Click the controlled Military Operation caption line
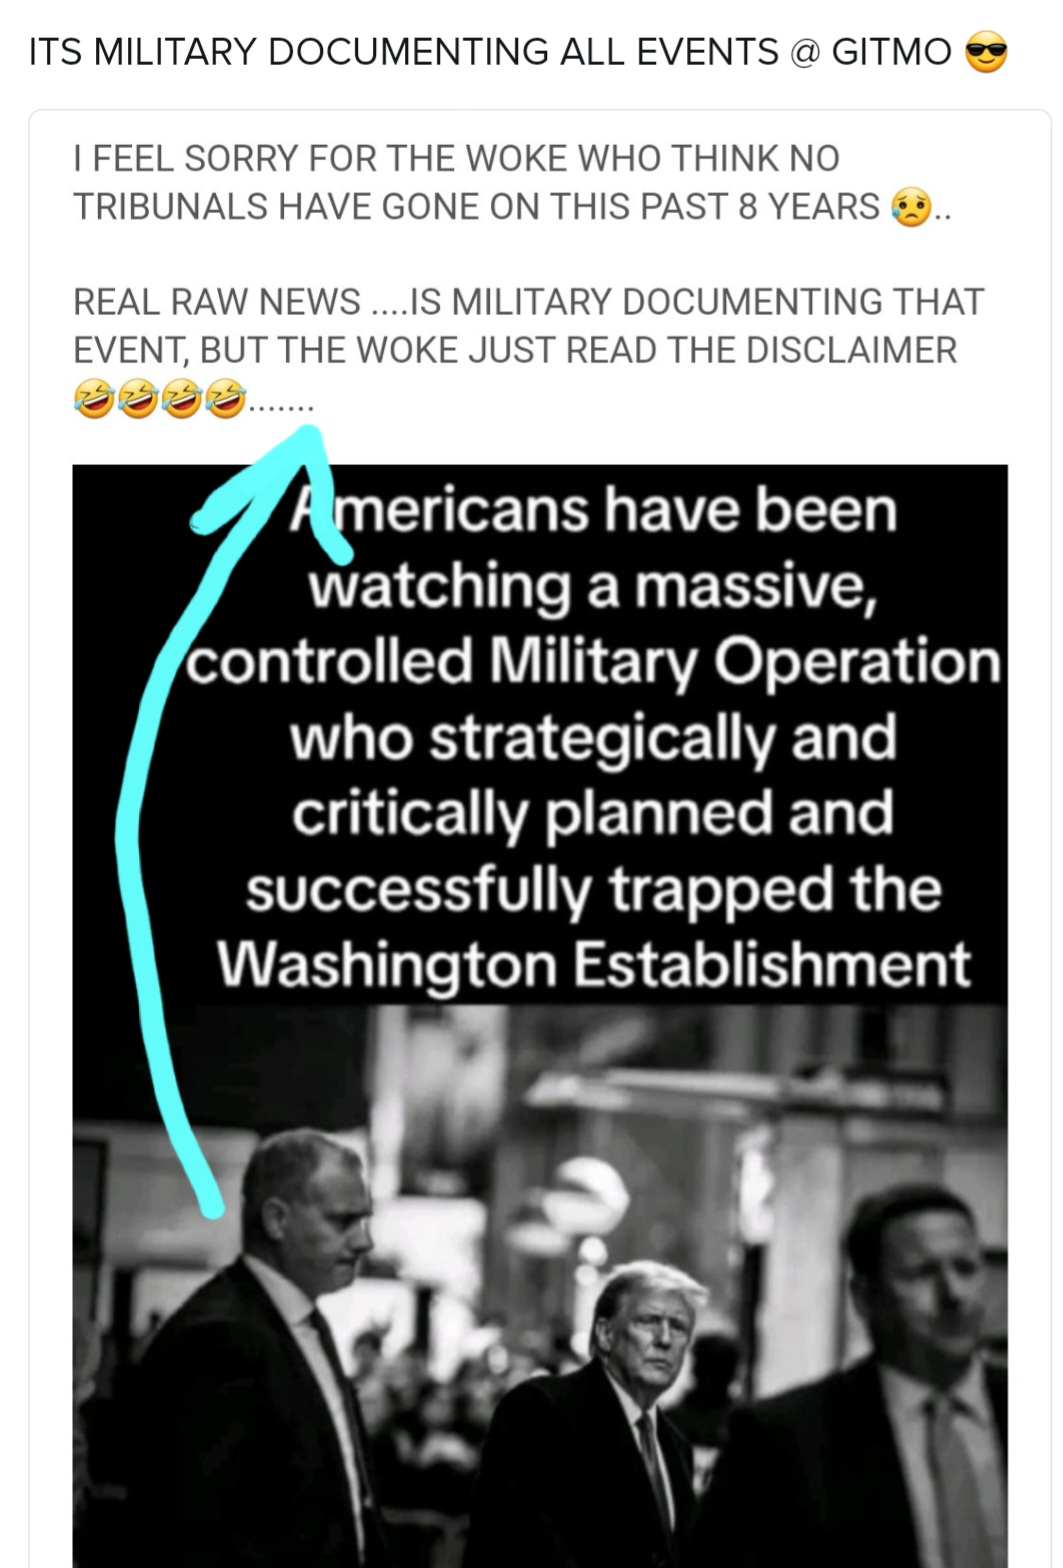1063x1568 pixels. [x=594, y=662]
